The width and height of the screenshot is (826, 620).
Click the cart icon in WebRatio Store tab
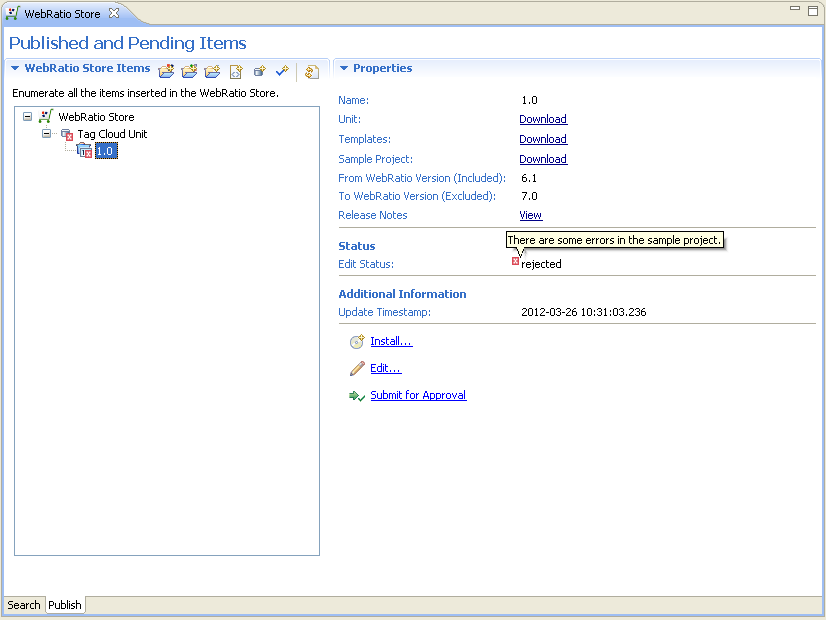click(13, 13)
